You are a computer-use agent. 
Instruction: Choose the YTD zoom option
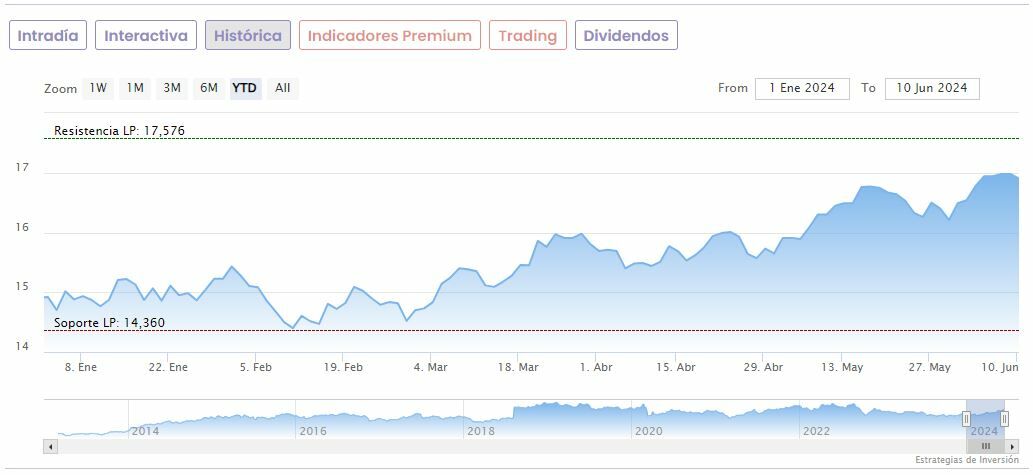(x=245, y=88)
